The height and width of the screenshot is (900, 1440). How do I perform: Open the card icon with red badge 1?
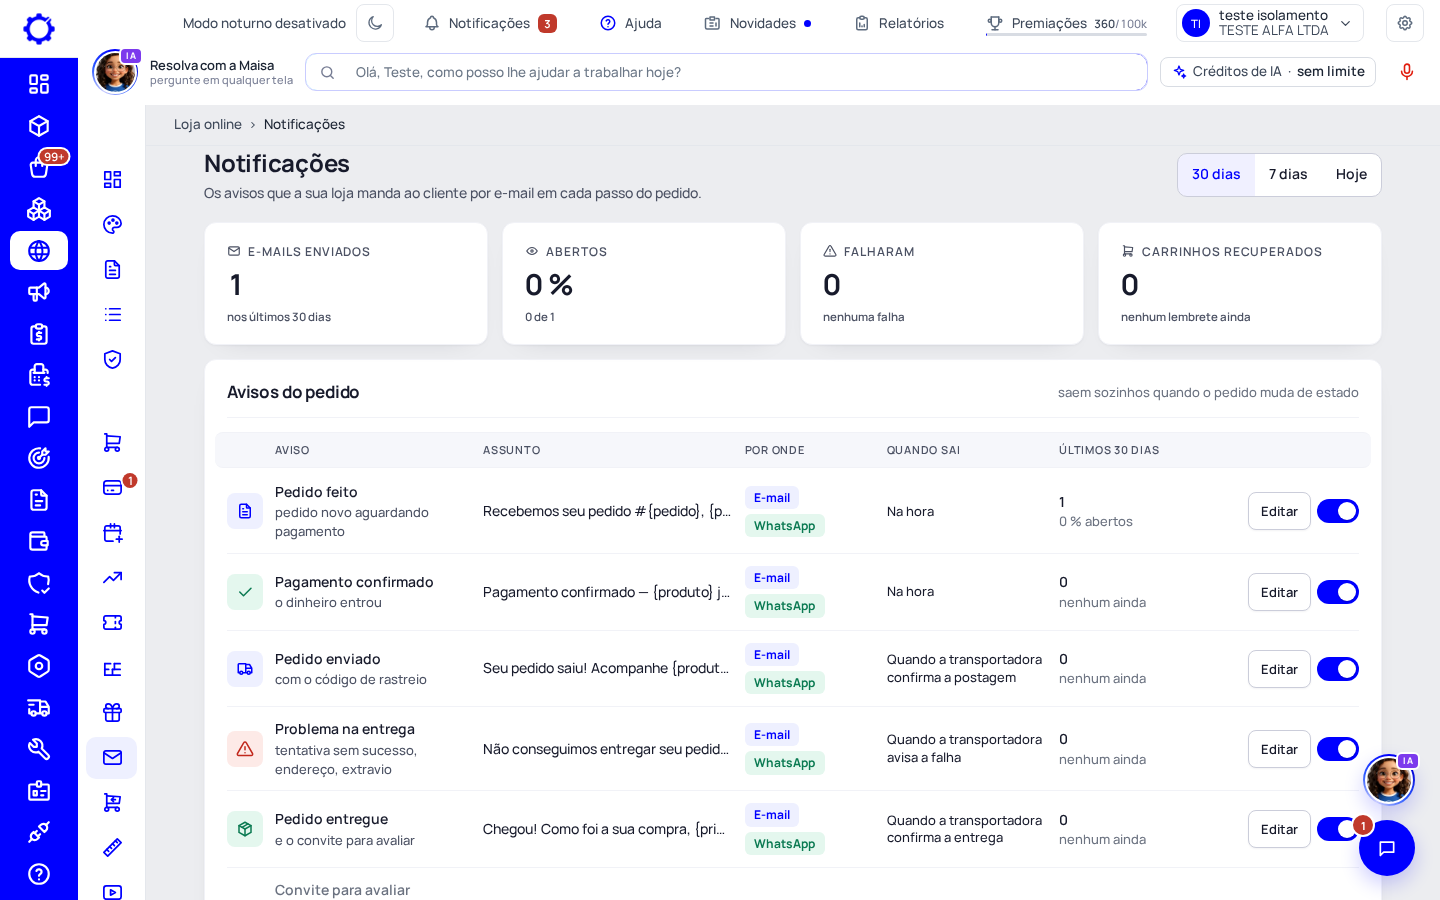(112, 487)
